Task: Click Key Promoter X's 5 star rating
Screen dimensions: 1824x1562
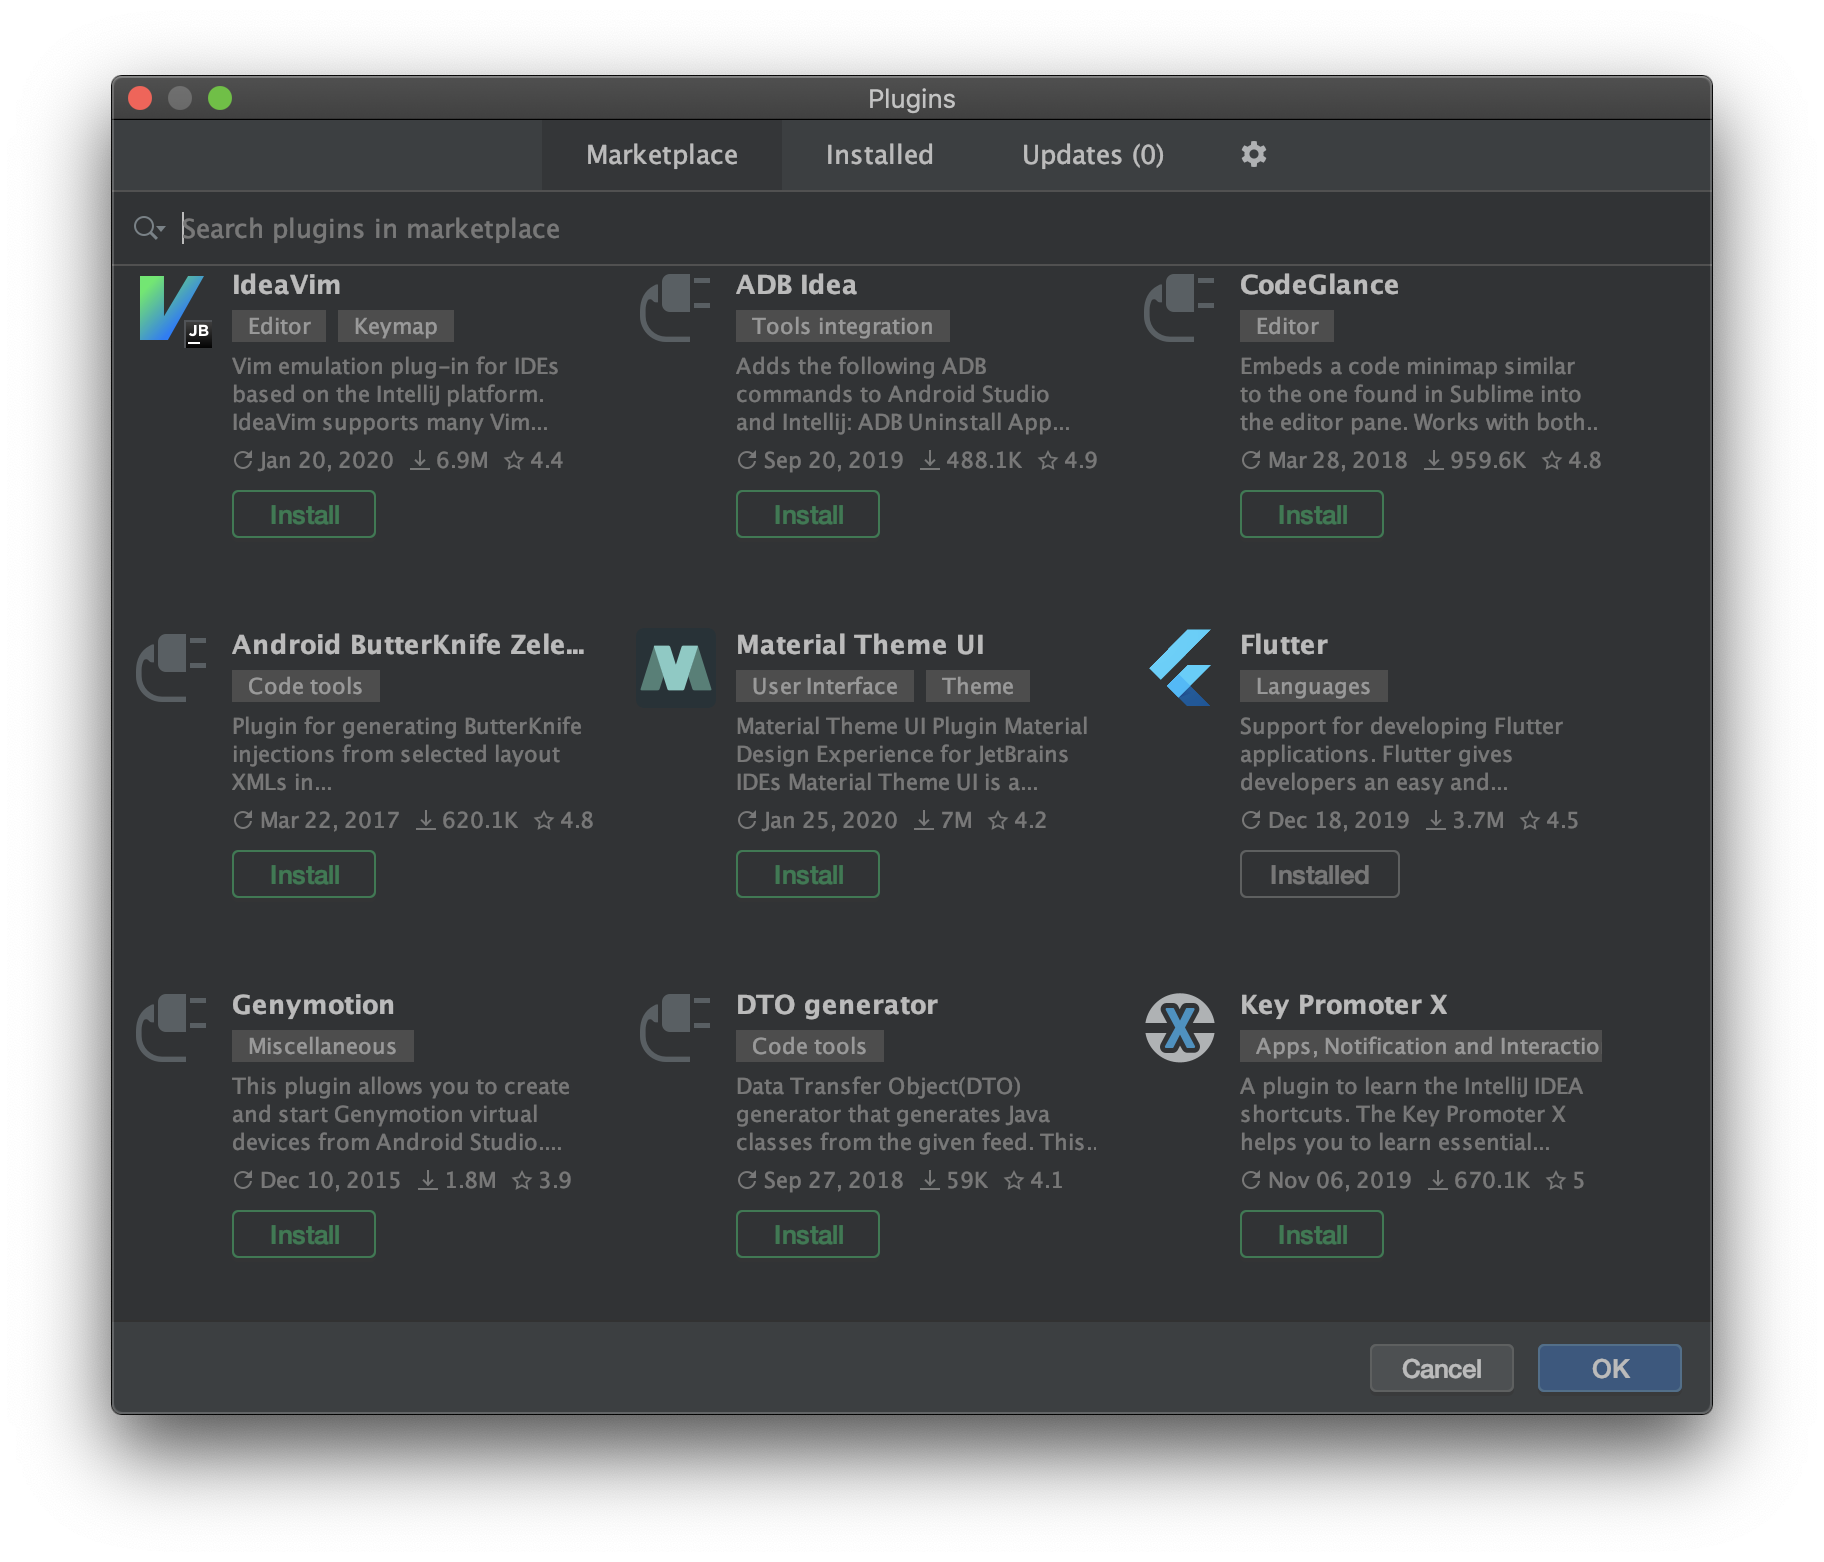Action: tap(1565, 1181)
